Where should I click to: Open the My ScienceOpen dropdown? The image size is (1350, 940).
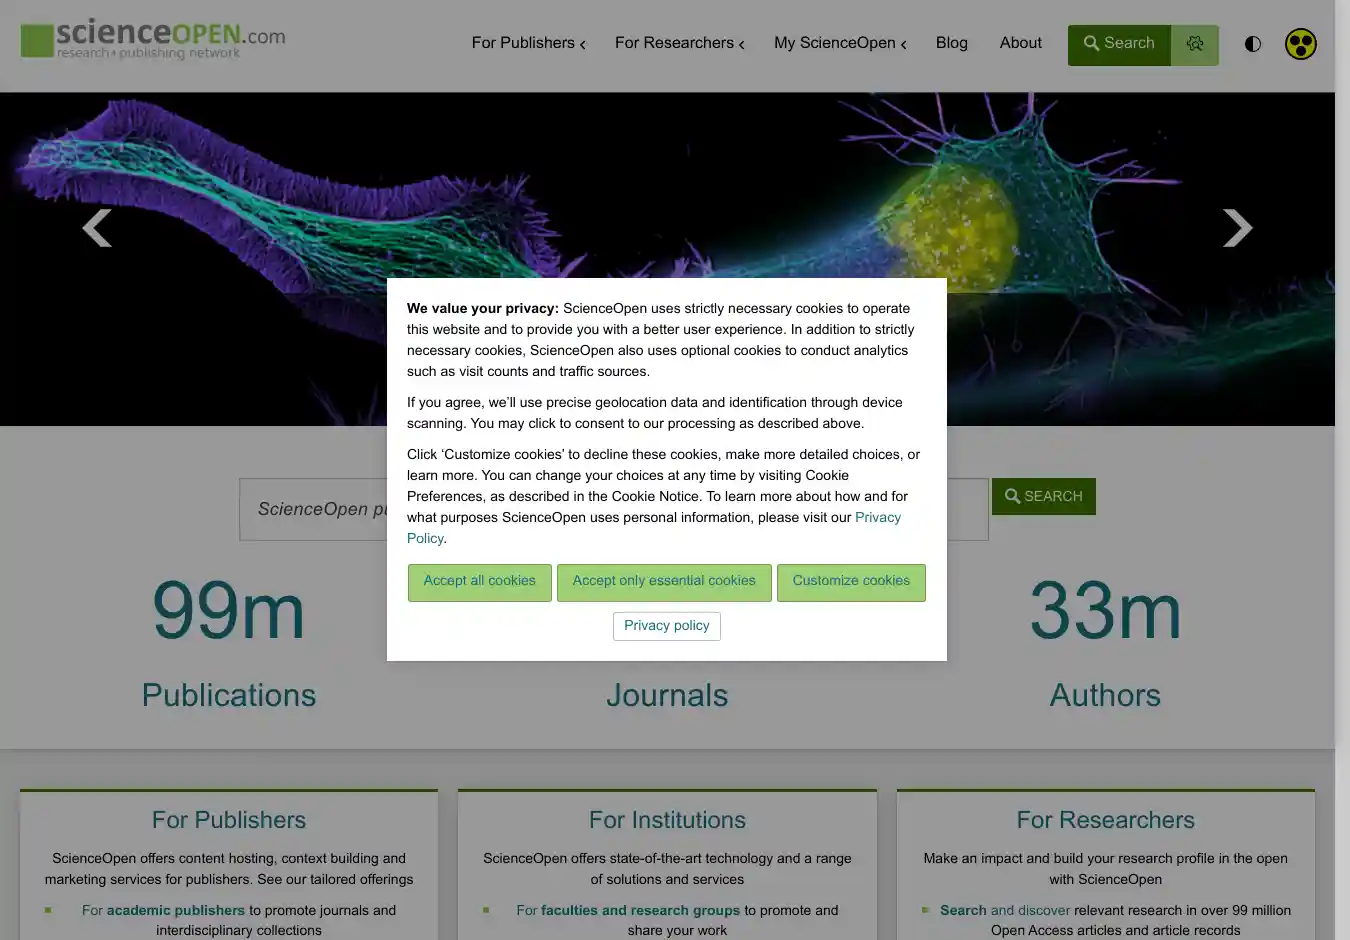tap(840, 43)
